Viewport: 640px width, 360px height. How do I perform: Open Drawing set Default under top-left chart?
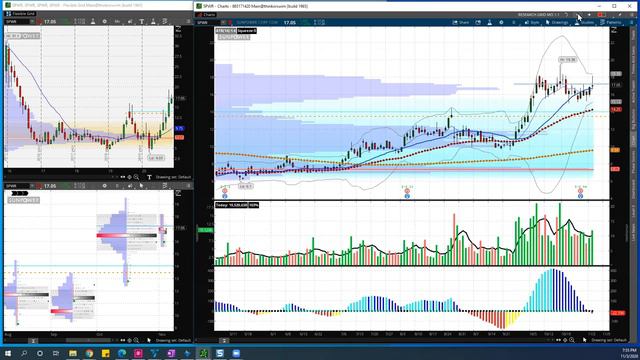point(174,177)
